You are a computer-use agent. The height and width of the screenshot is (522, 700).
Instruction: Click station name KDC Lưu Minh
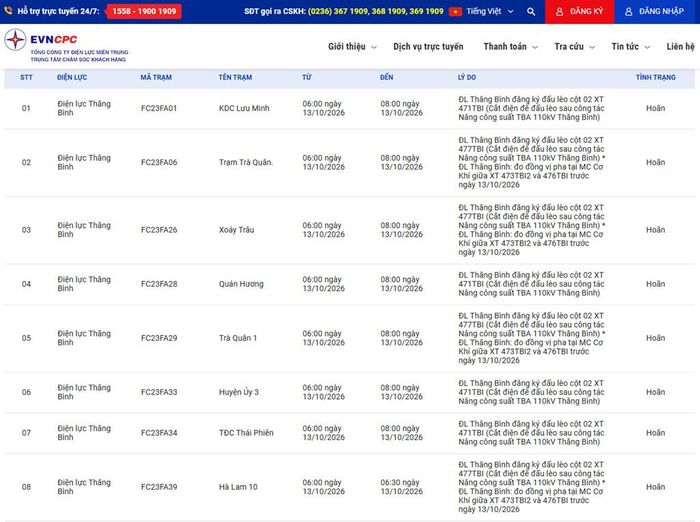[244, 108]
